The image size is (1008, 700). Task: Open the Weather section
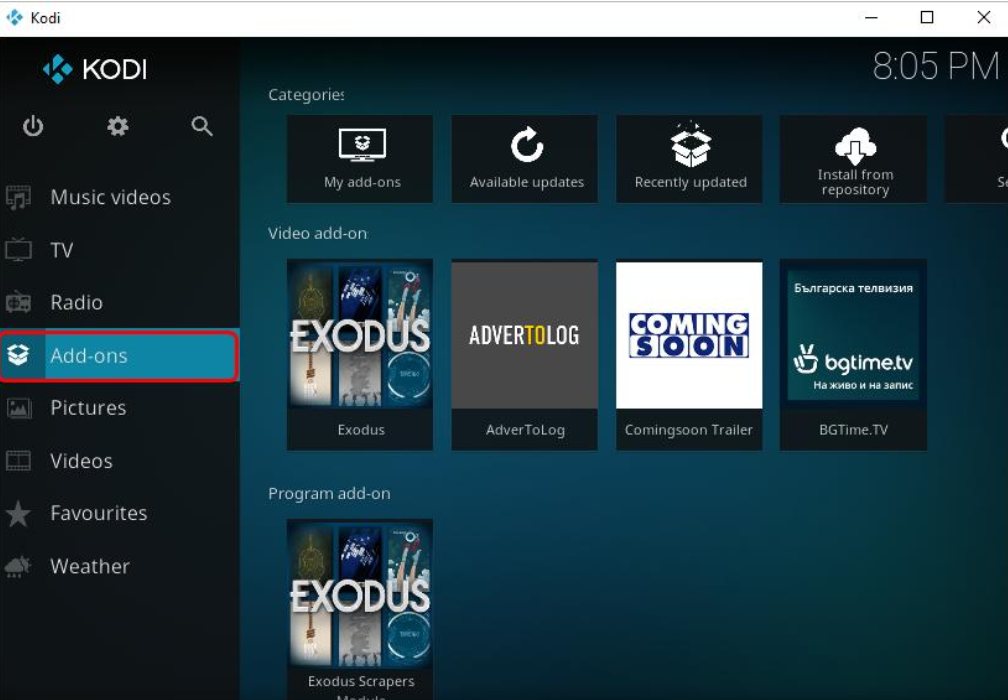[x=90, y=566]
